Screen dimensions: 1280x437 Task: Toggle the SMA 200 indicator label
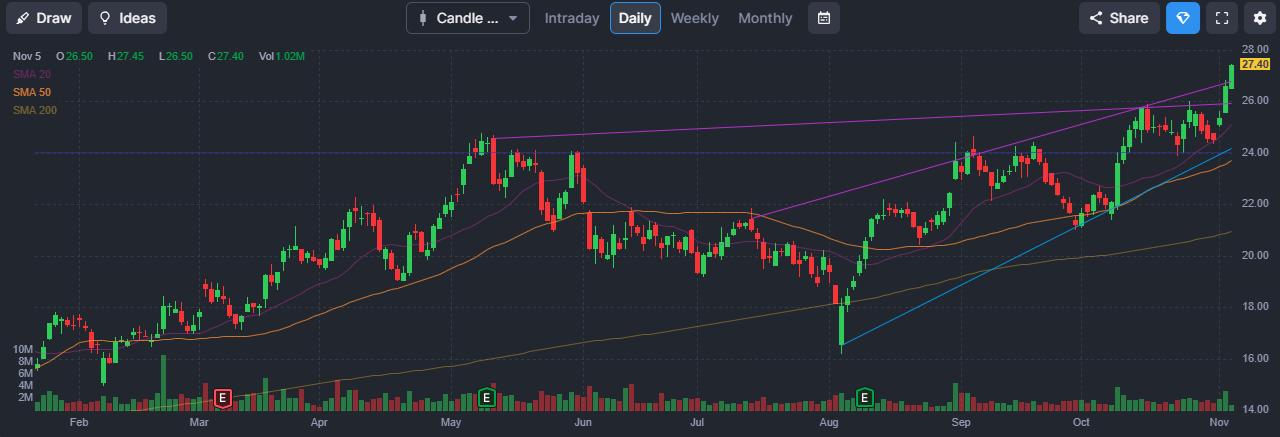(35, 110)
